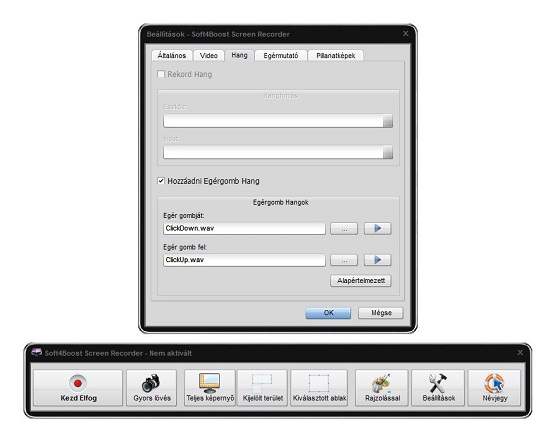Open the Eszköz device dropdown

(x=278, y=121)
